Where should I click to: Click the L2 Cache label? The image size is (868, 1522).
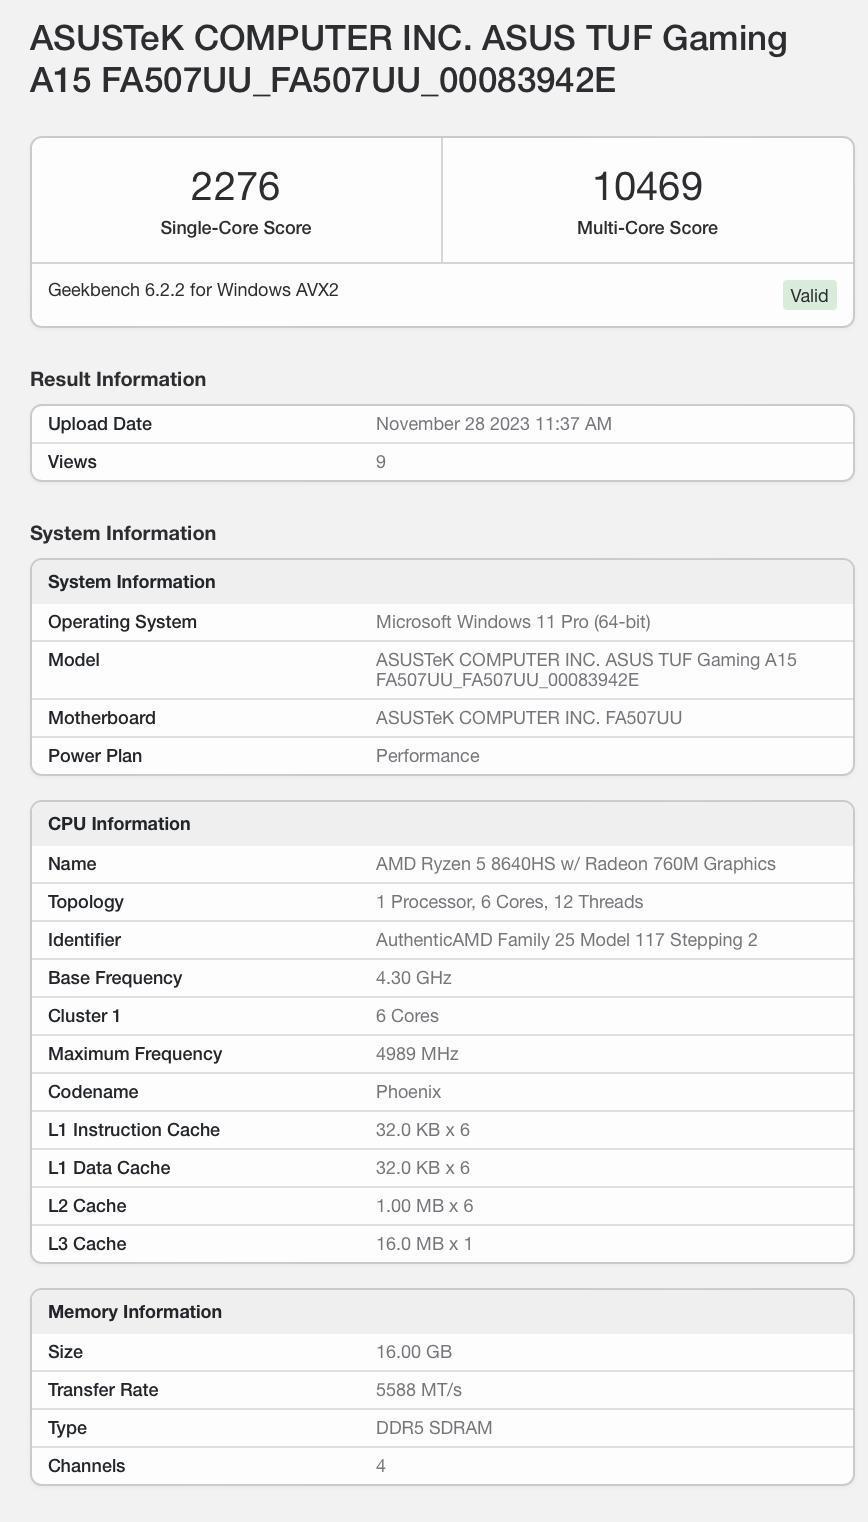tap(87, 1206)
